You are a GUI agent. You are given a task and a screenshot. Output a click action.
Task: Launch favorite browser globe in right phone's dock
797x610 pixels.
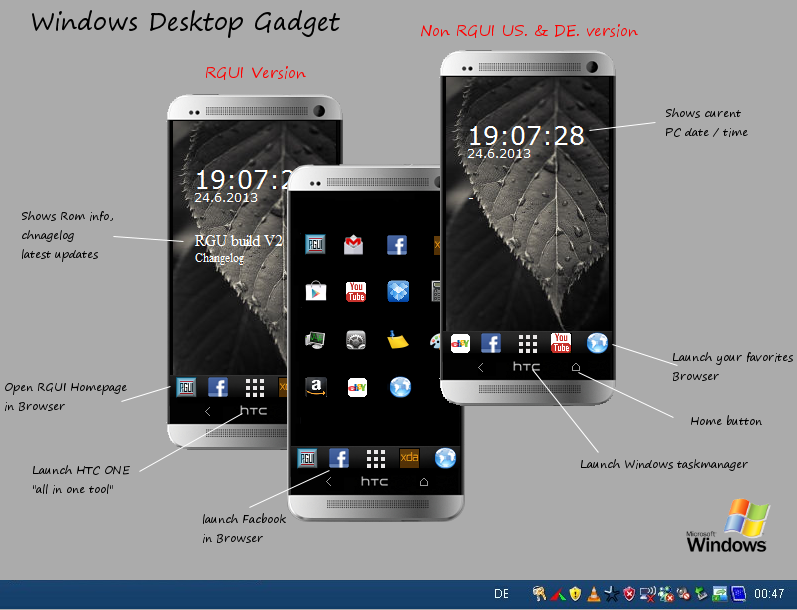(x=597, y=343)
